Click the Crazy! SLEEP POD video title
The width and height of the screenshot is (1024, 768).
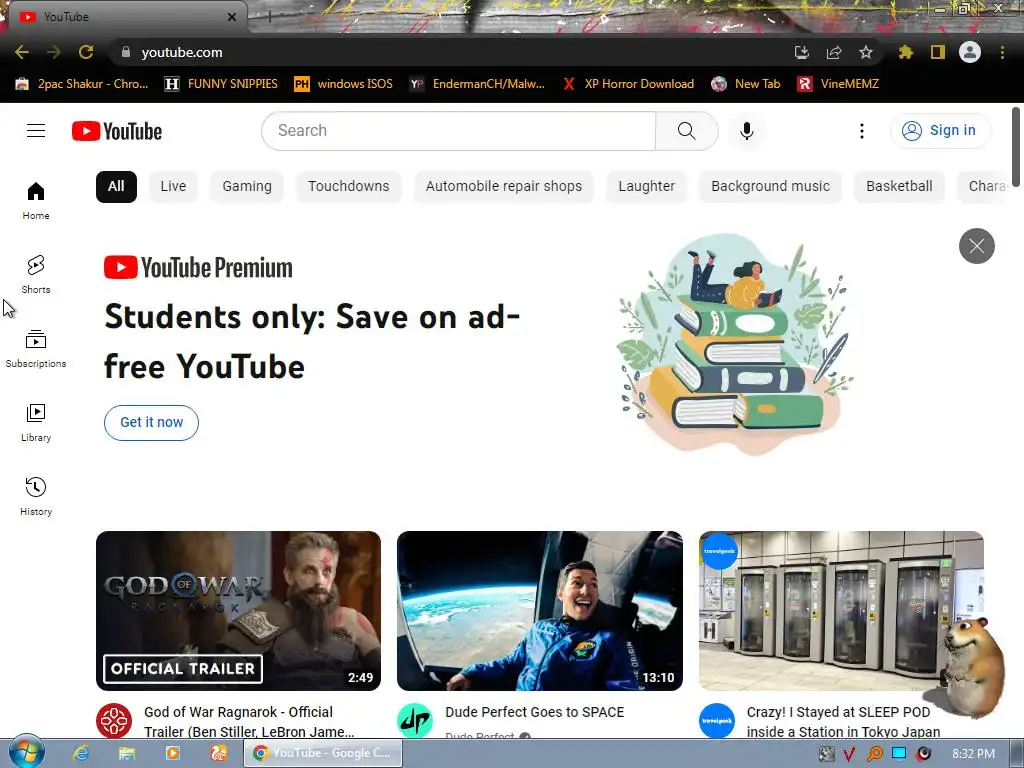pyautogui.click(x=843, y=722)
